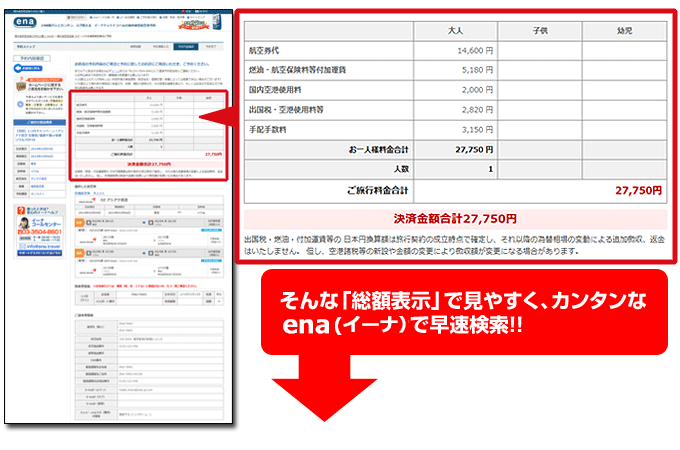Click the 14,600 円 fare amount

[x=475, y=51]
